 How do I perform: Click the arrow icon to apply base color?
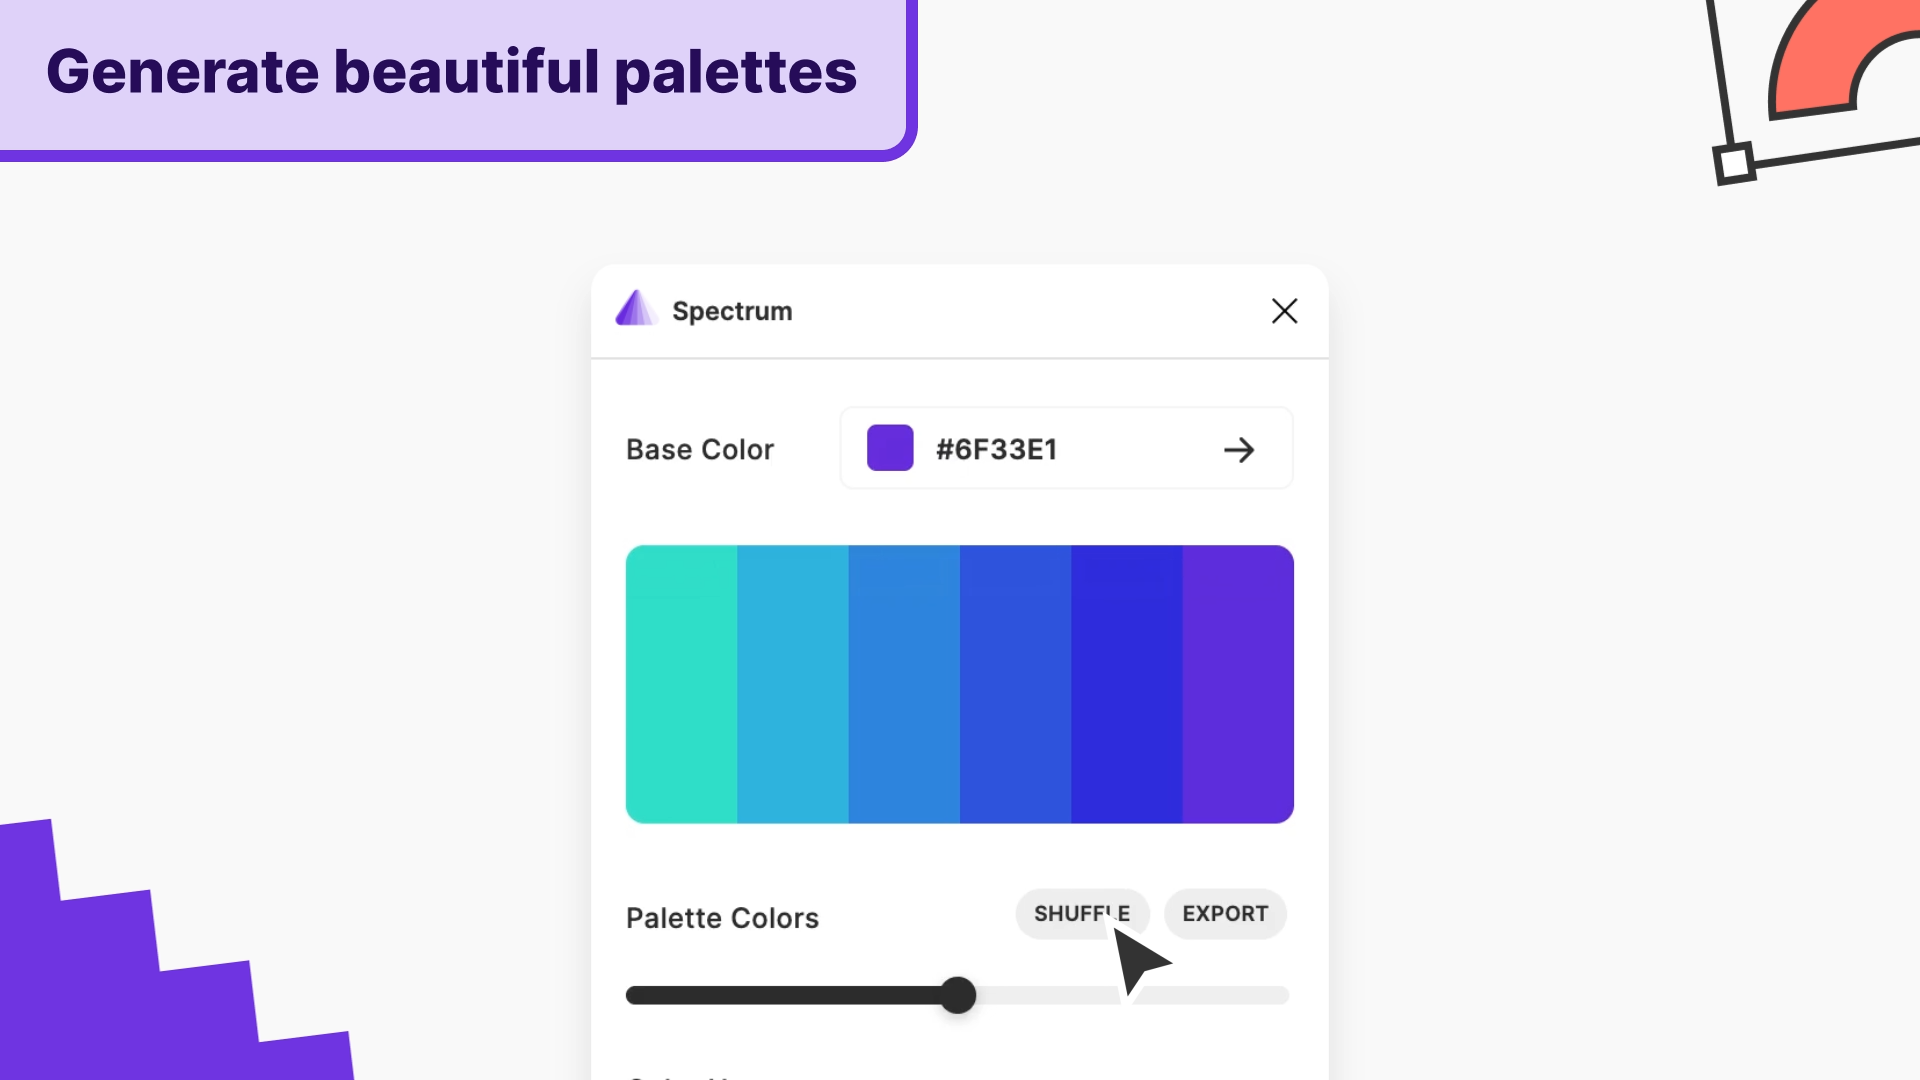pos(1239,450)
